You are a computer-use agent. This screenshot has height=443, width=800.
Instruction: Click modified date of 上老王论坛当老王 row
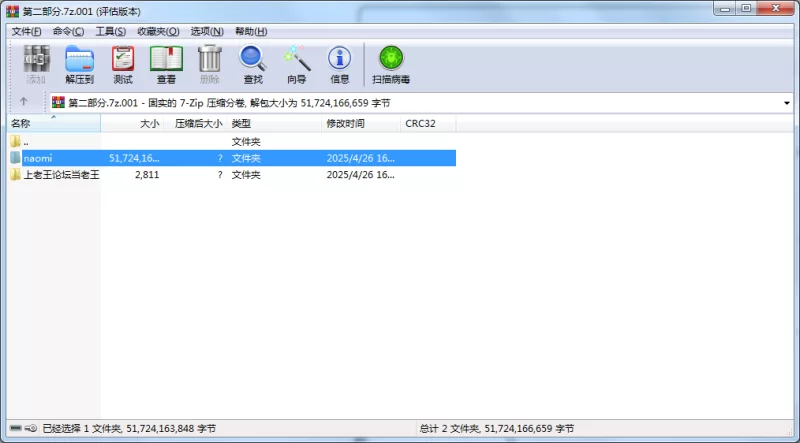pos(361,175)
